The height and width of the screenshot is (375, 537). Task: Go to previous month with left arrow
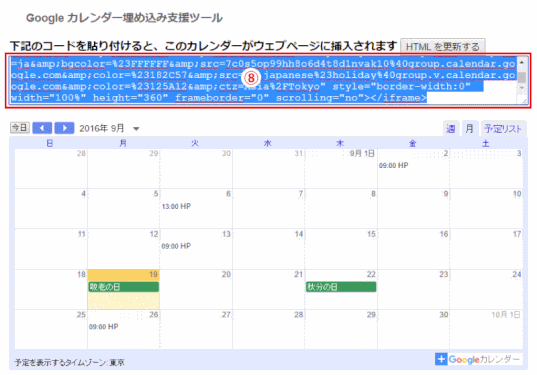[42, 128]
